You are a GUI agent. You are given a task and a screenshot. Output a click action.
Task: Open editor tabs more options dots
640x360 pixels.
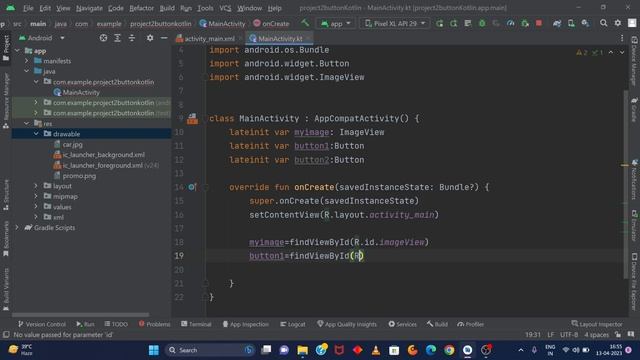pos(622,38)
